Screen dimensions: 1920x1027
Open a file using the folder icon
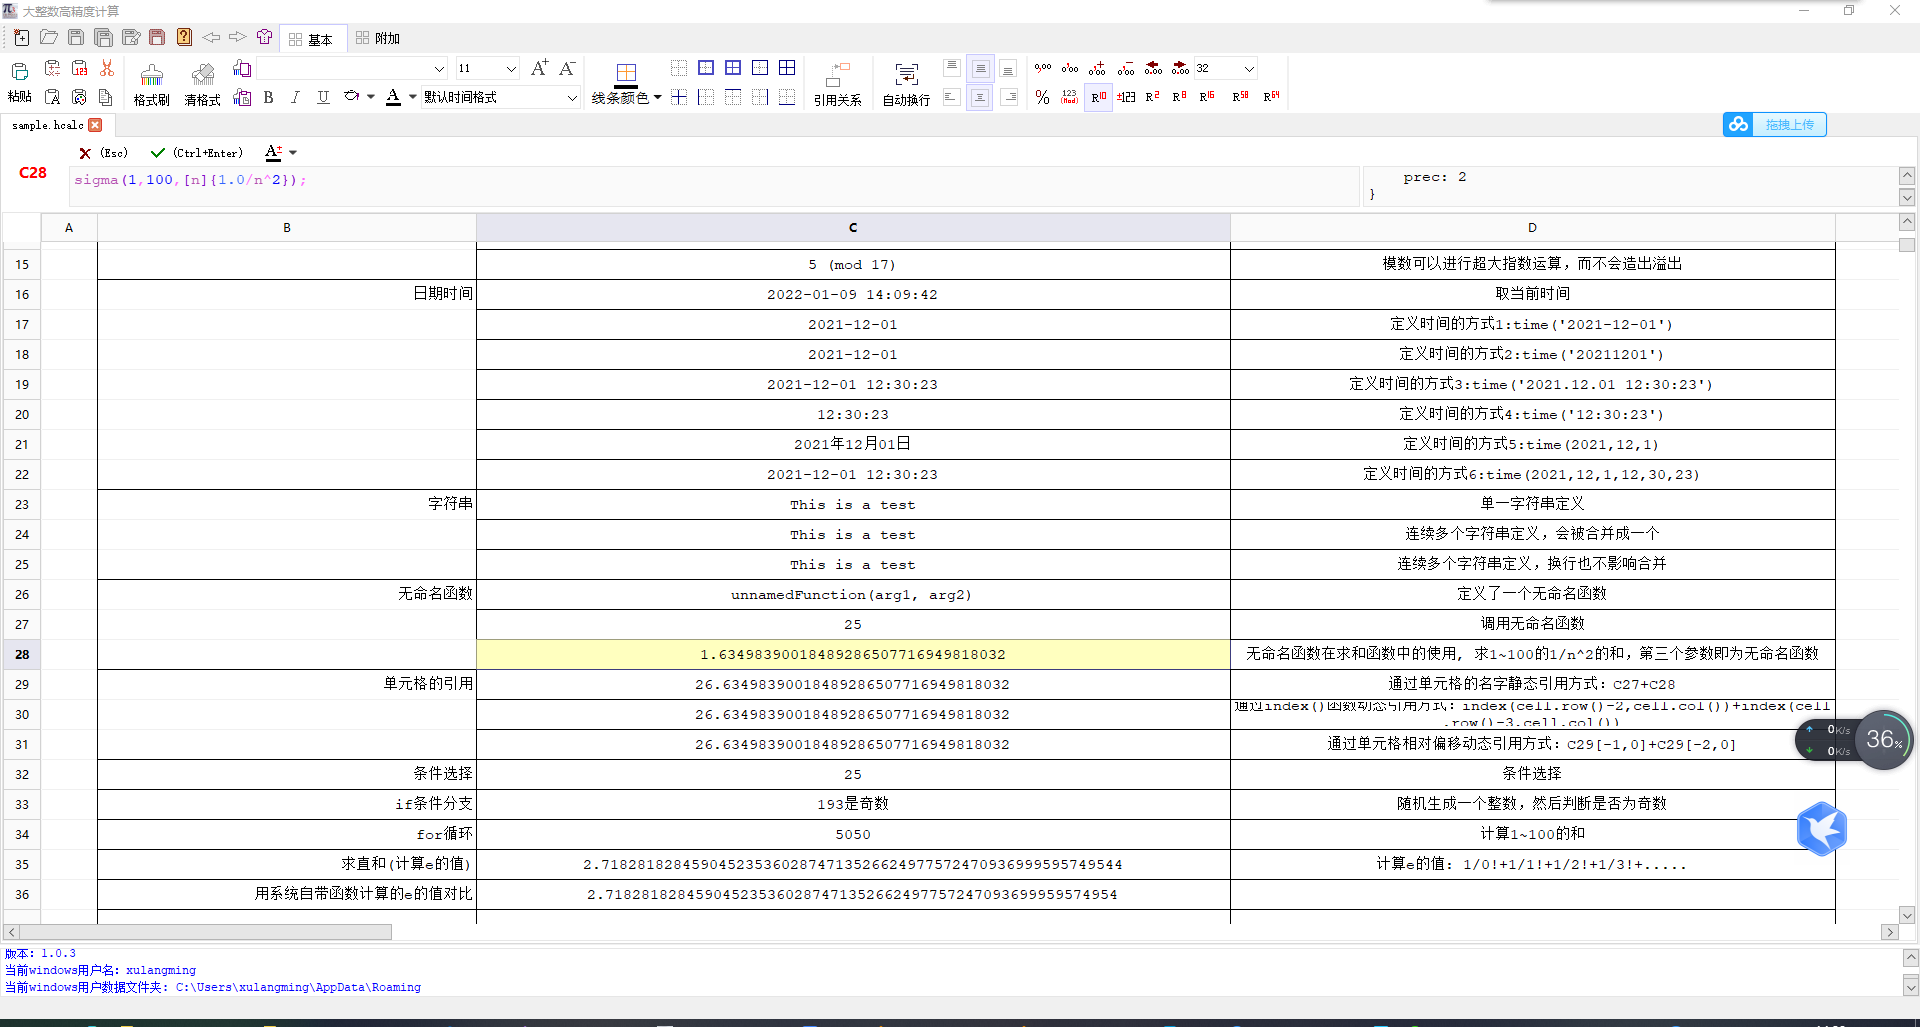tap(49, 38)
